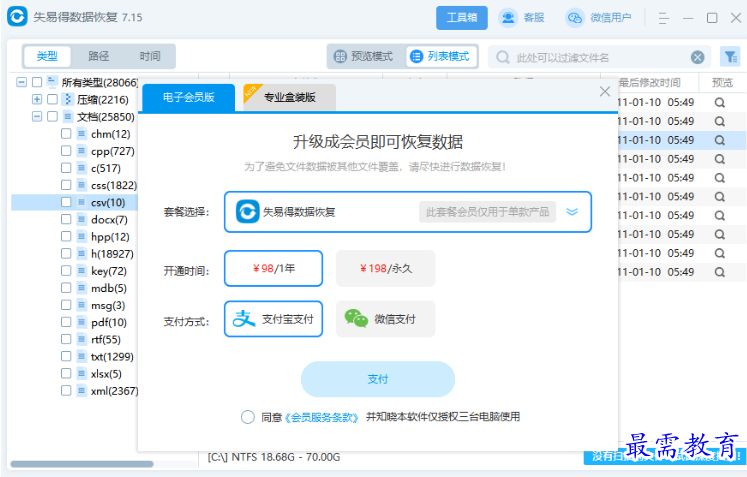Collapse the 所有类型 tree node
The image size is (747, 477).
click(21, 82)
